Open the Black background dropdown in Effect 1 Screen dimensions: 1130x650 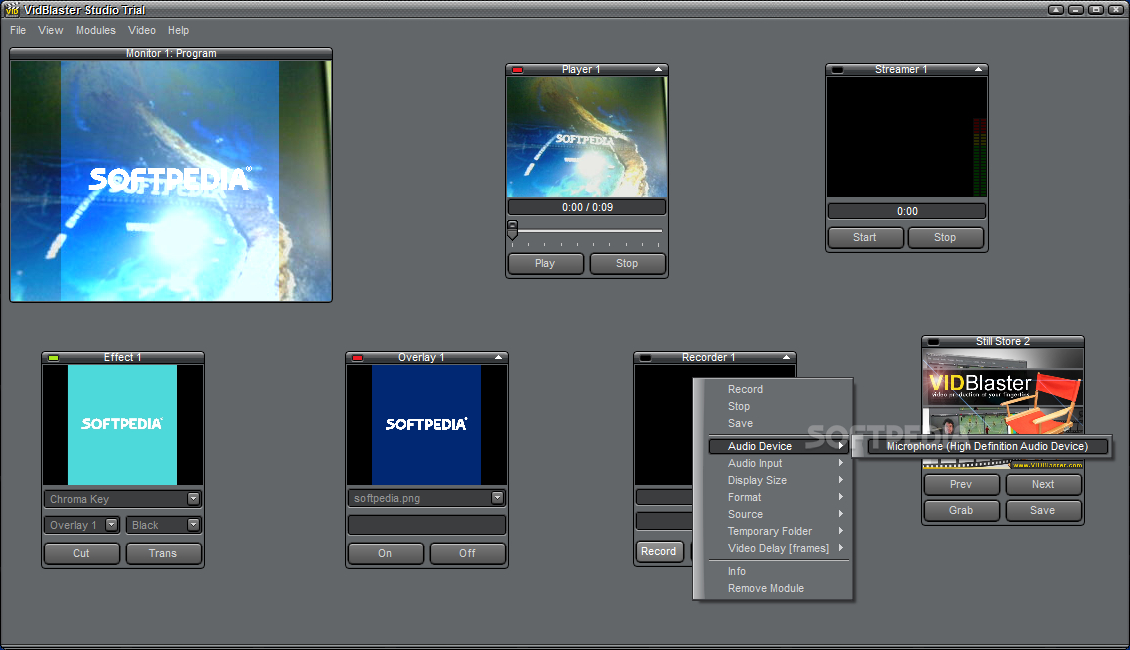[193, 525]
